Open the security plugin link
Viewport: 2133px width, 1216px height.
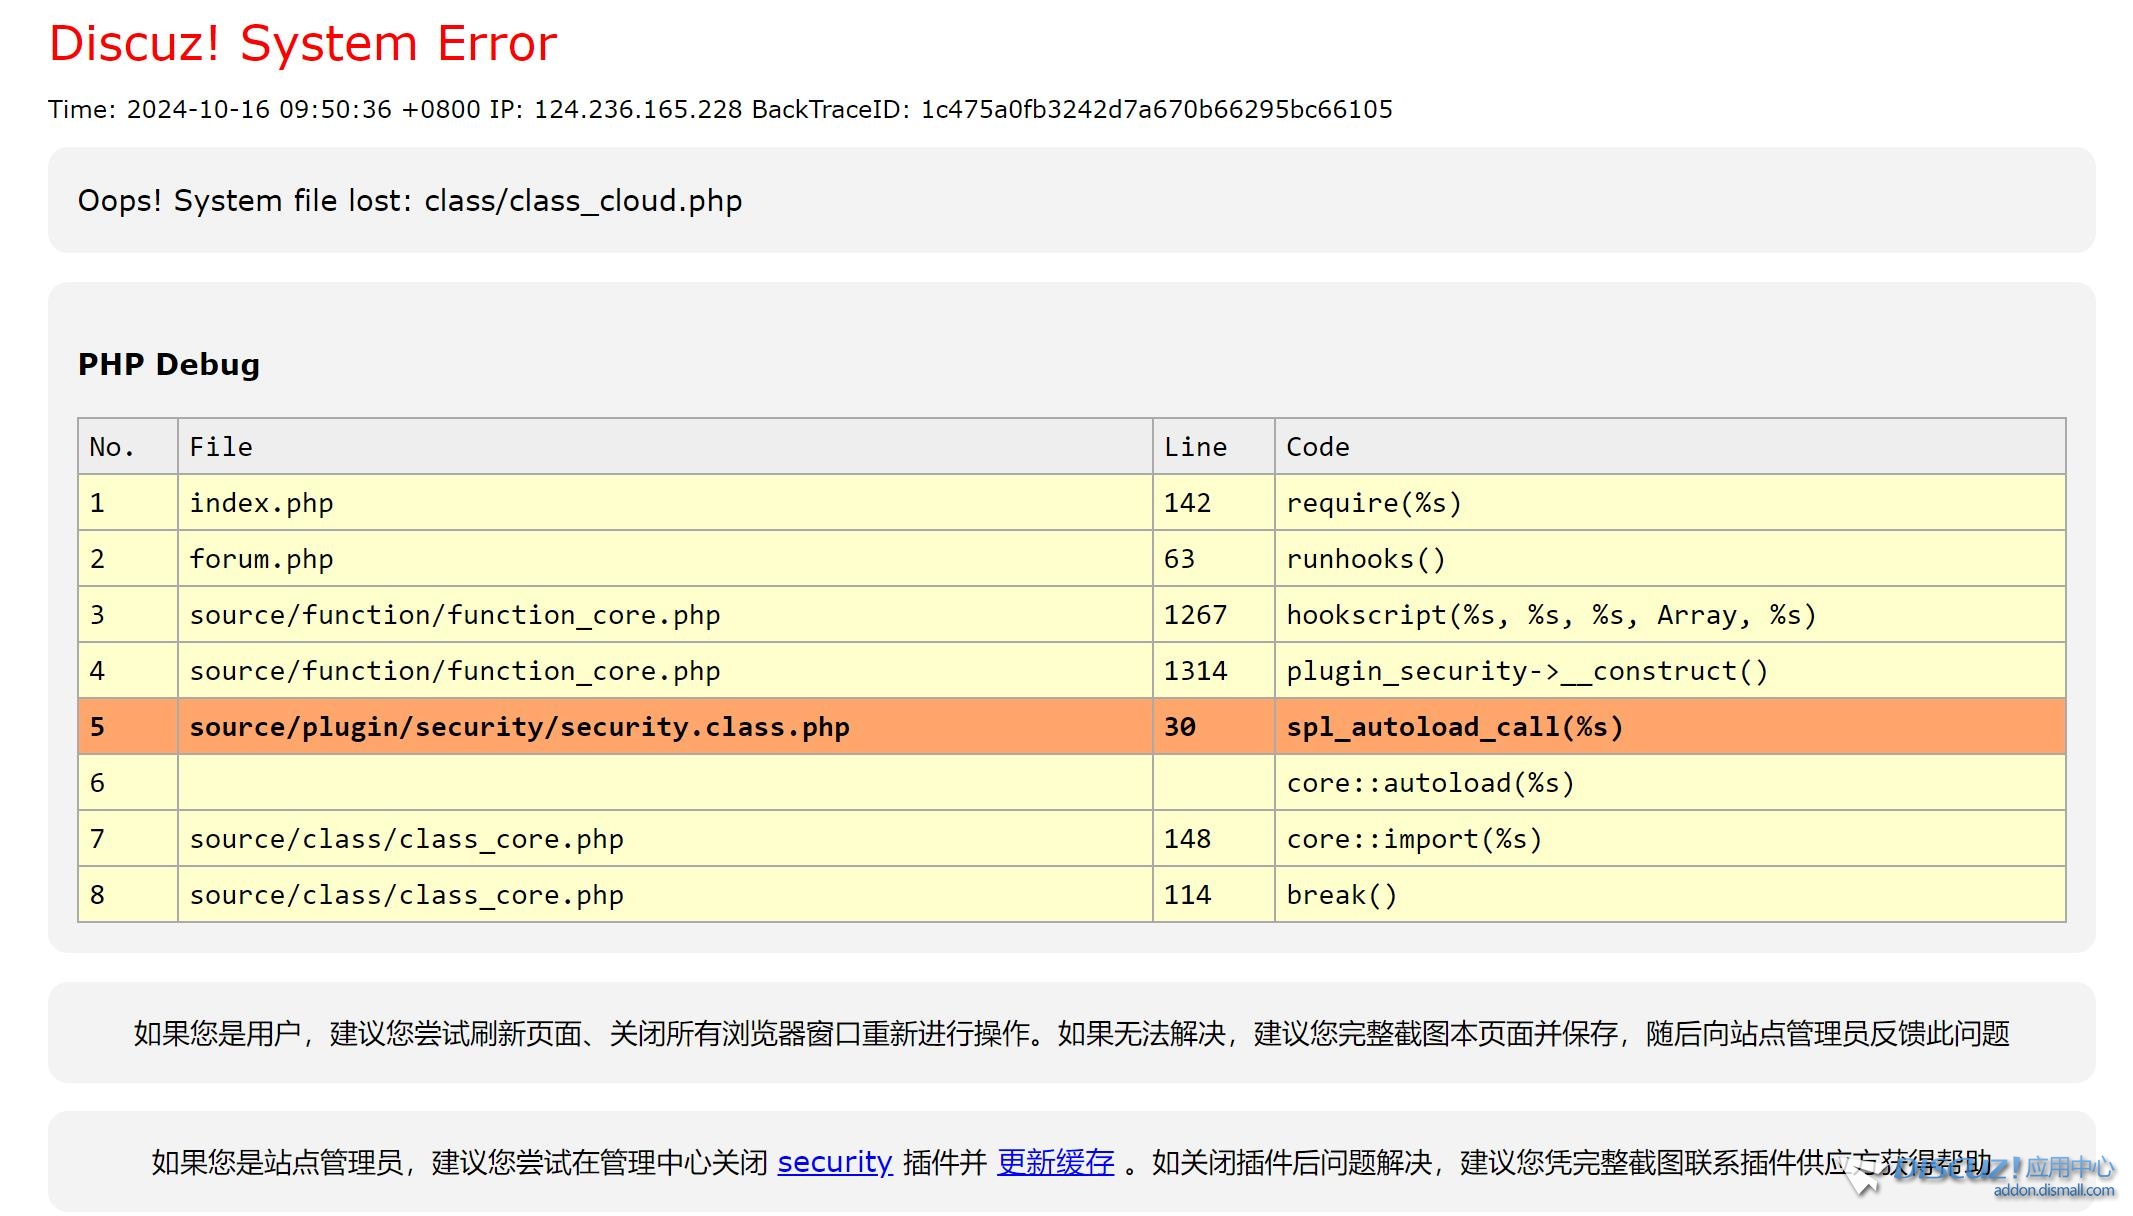click(x=834, y=1162)
